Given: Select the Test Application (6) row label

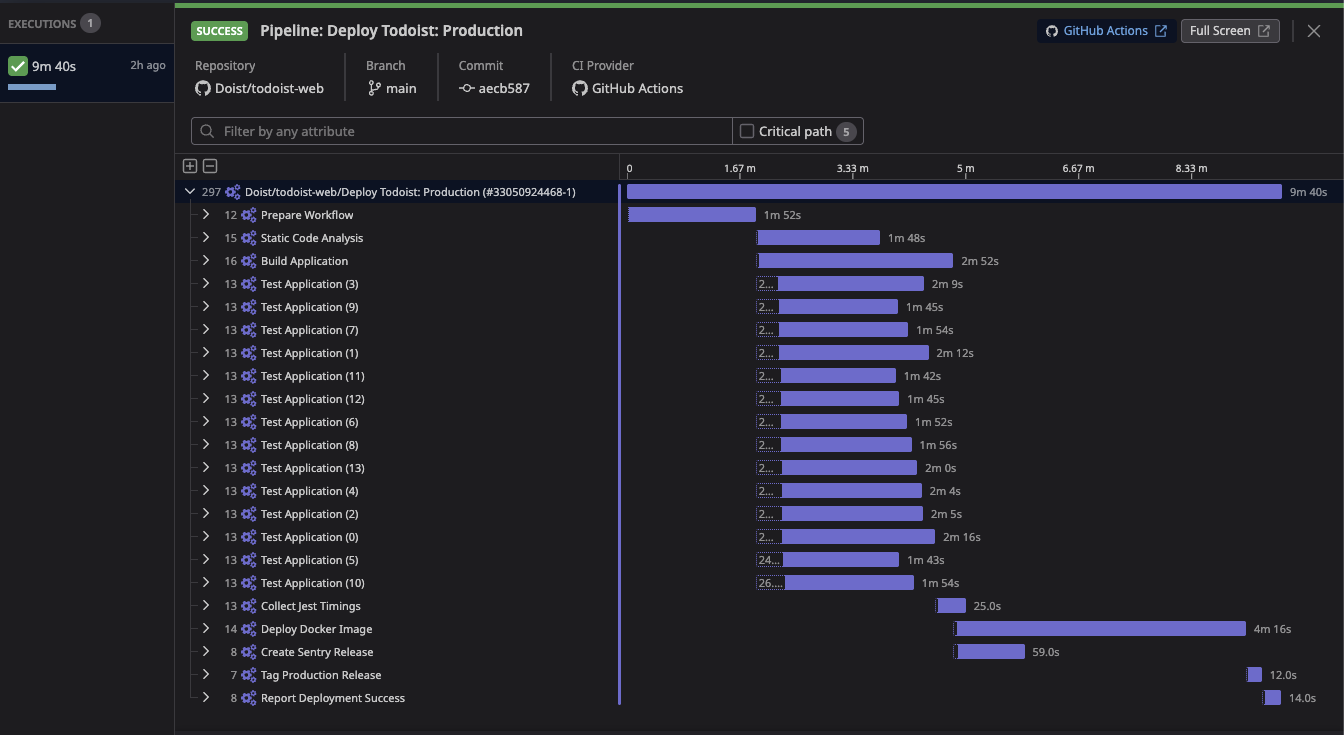Looking at the screenshot, I should click(309, 422).
